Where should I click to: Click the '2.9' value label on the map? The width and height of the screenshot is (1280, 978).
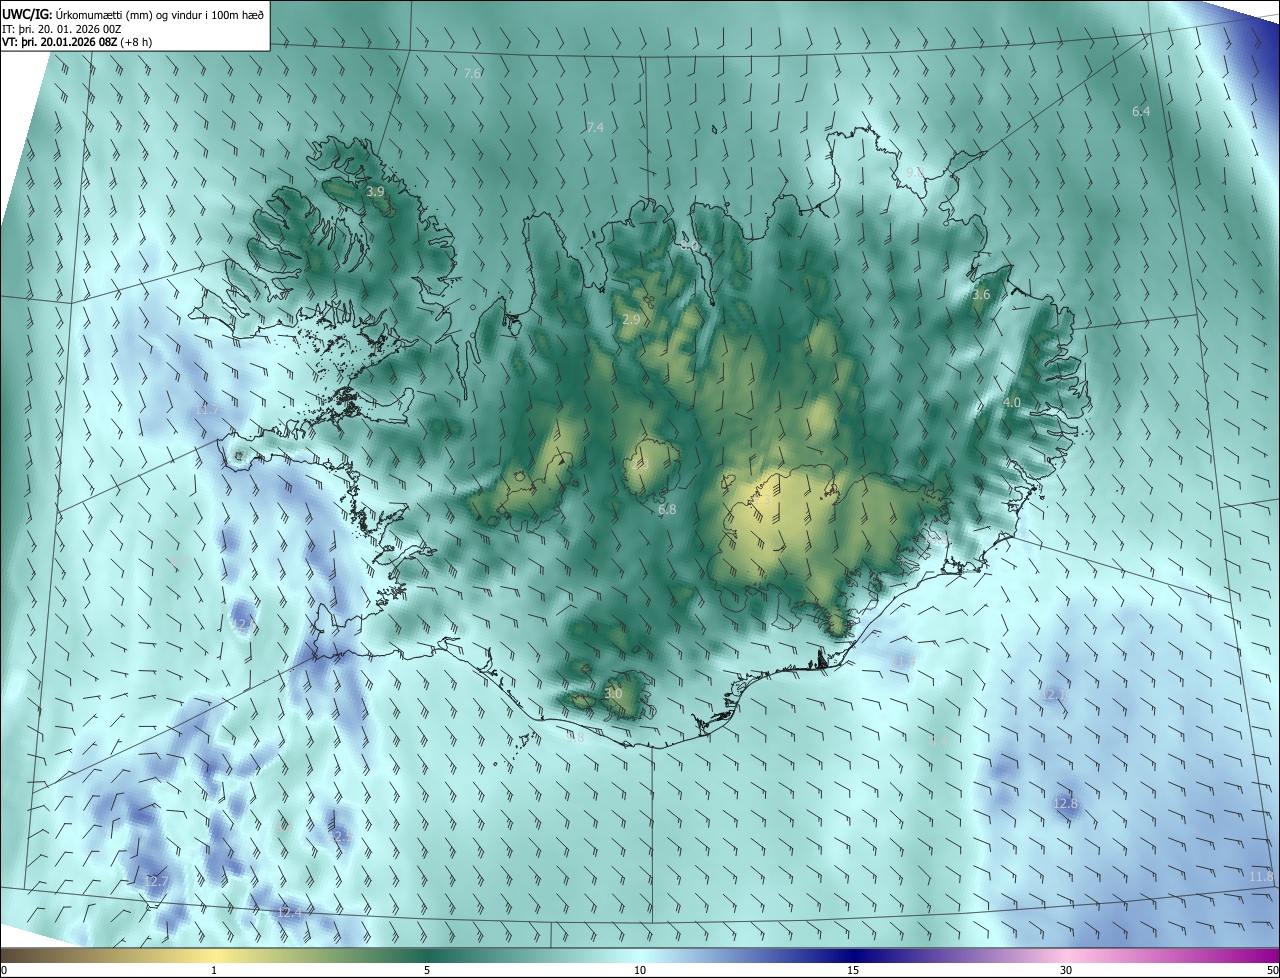click(631, 319)
